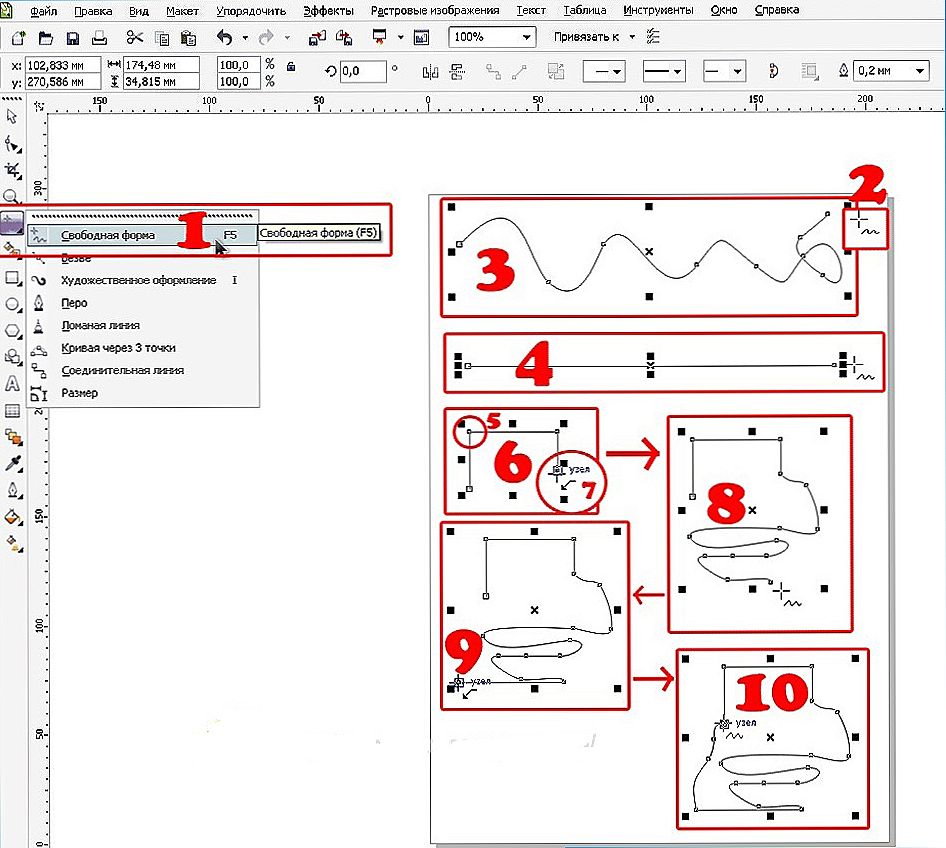Select the Crop tool
Screen dimensions: 946x848
(x=13, y=171)
